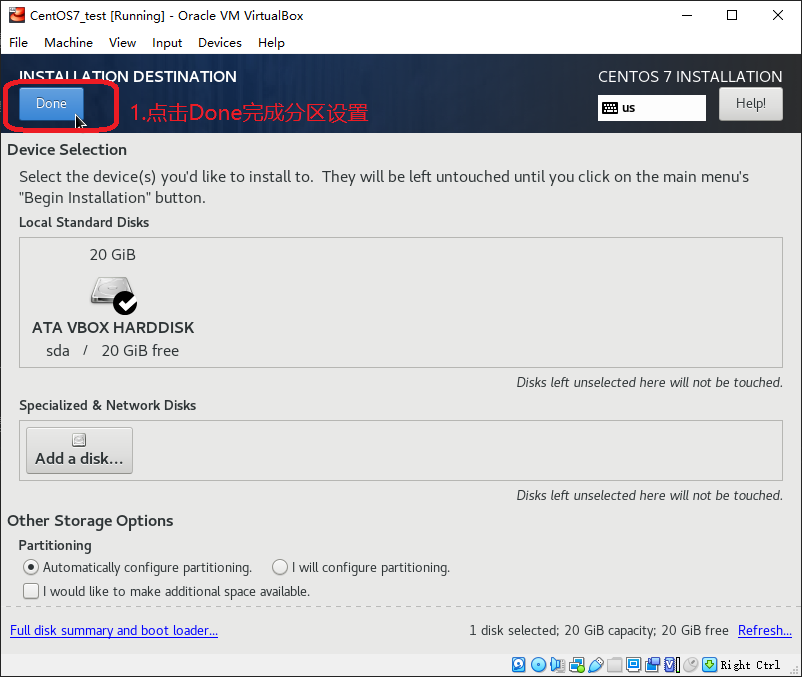Select the ATA VBOX HARDDISK drive icon
Image resolution: width=802 pixels, height=677 pixels.
(114, 295)
